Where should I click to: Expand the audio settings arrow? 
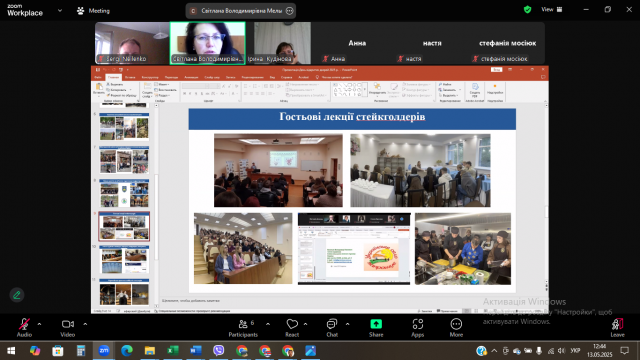click(x=39, y=324)
